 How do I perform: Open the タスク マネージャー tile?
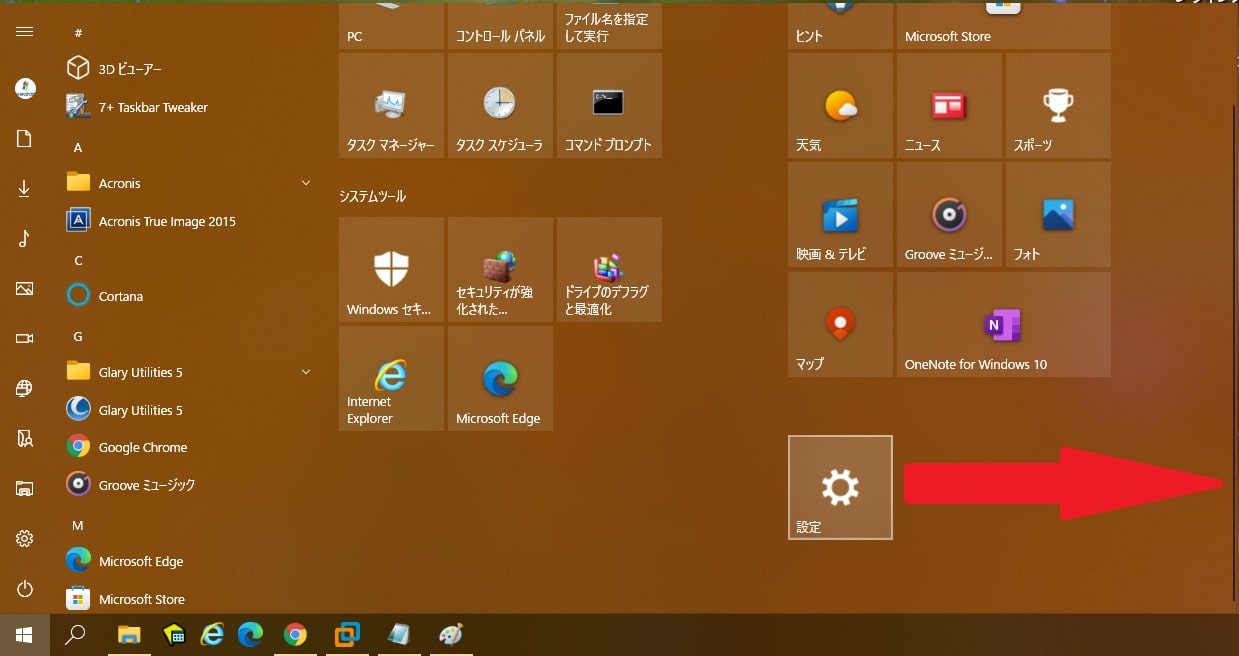(391, 106)
